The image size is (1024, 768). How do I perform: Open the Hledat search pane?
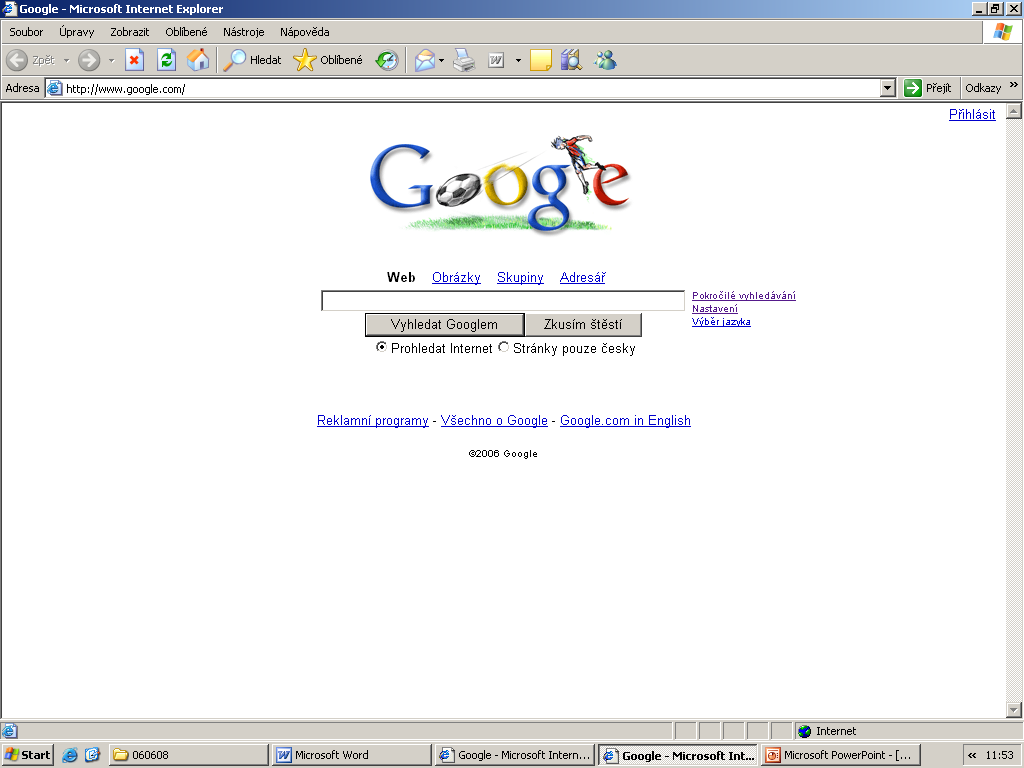(x=253, y=60)
